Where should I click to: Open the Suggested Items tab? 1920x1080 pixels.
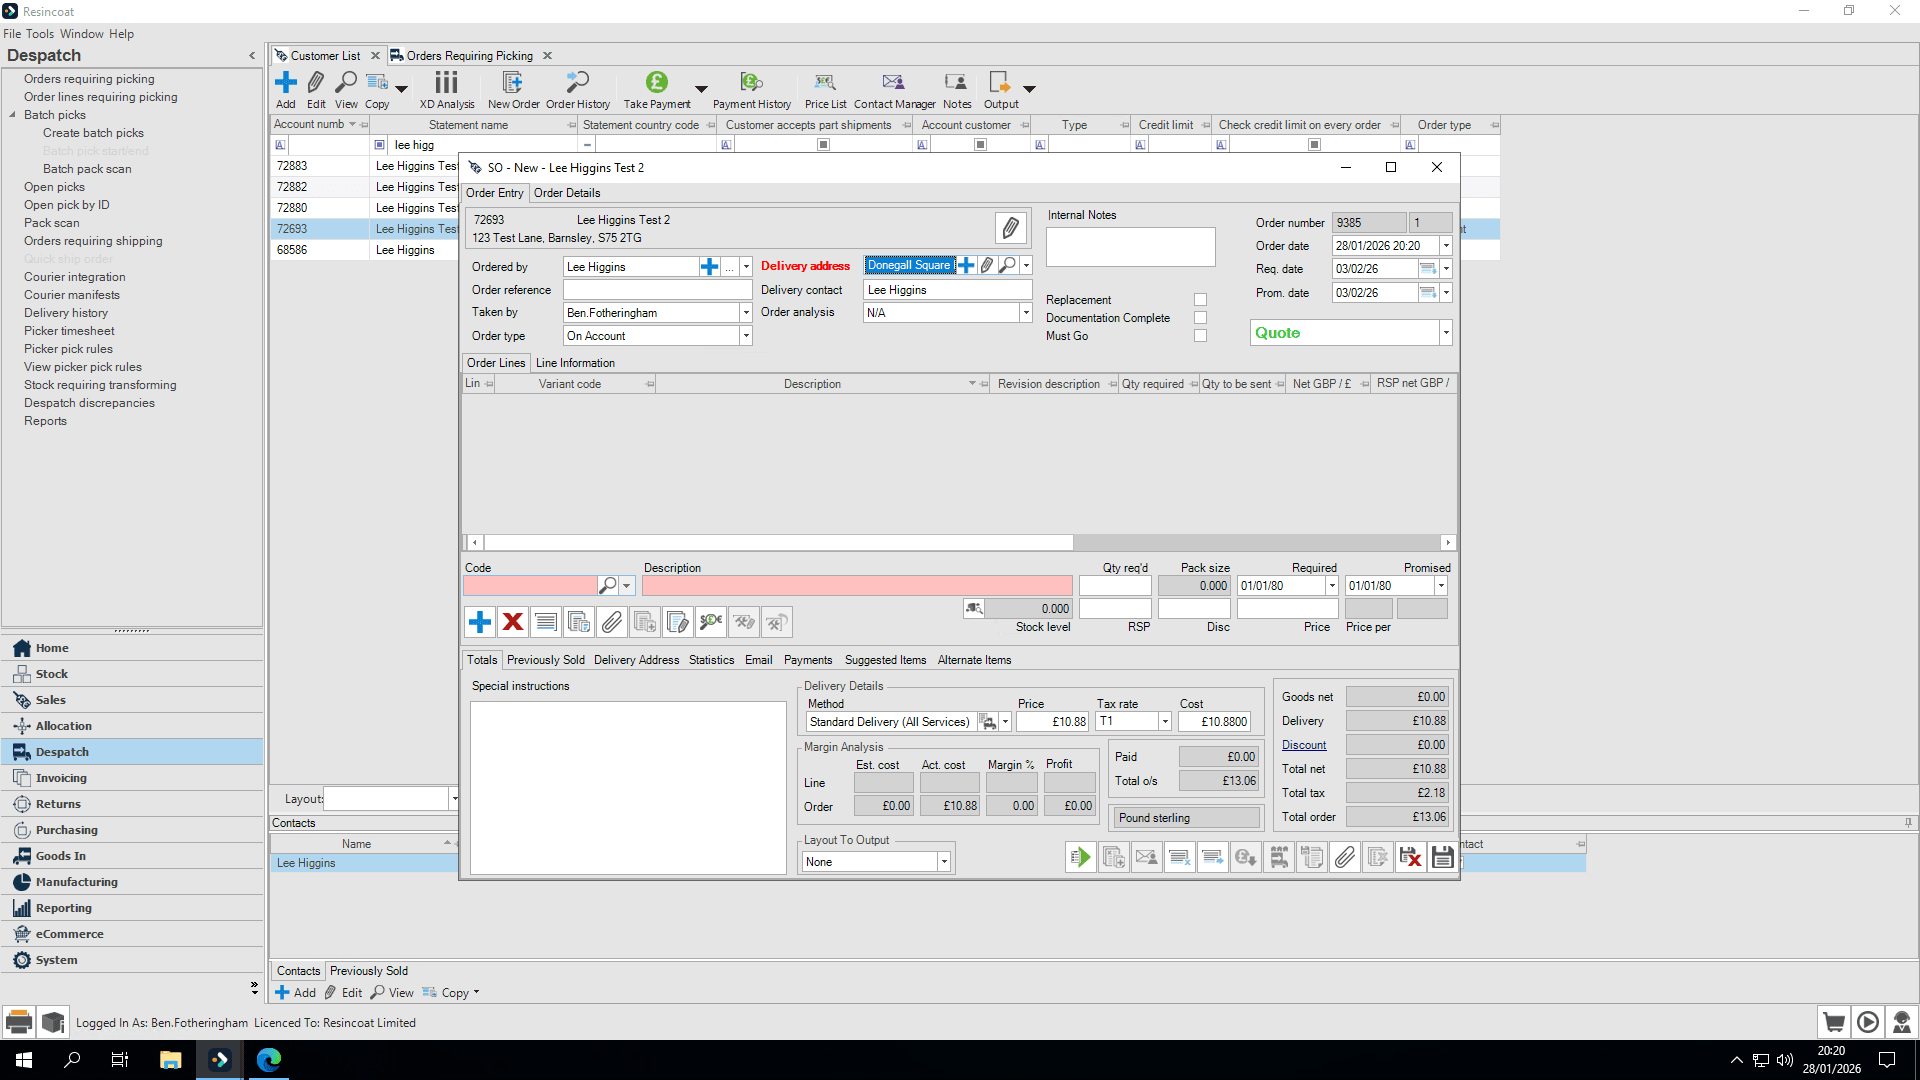(885, 660)
